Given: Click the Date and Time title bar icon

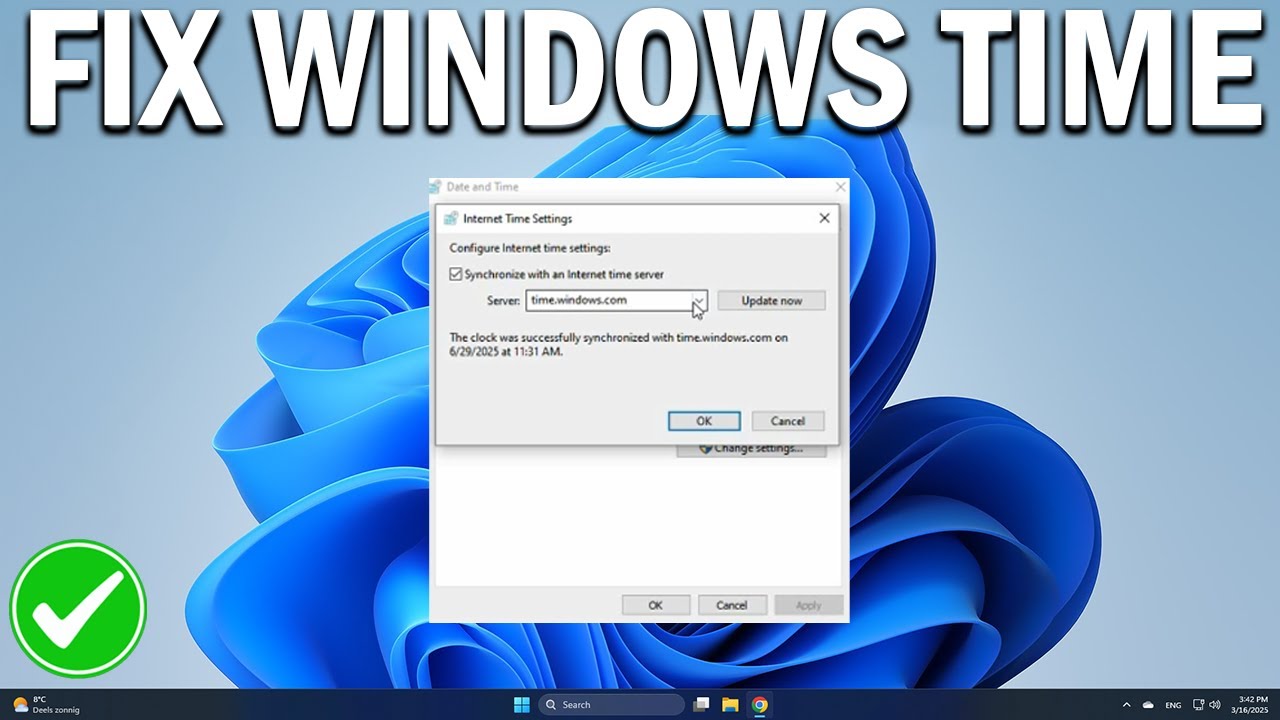Looking at the screenshot, I should click(436, 187).
